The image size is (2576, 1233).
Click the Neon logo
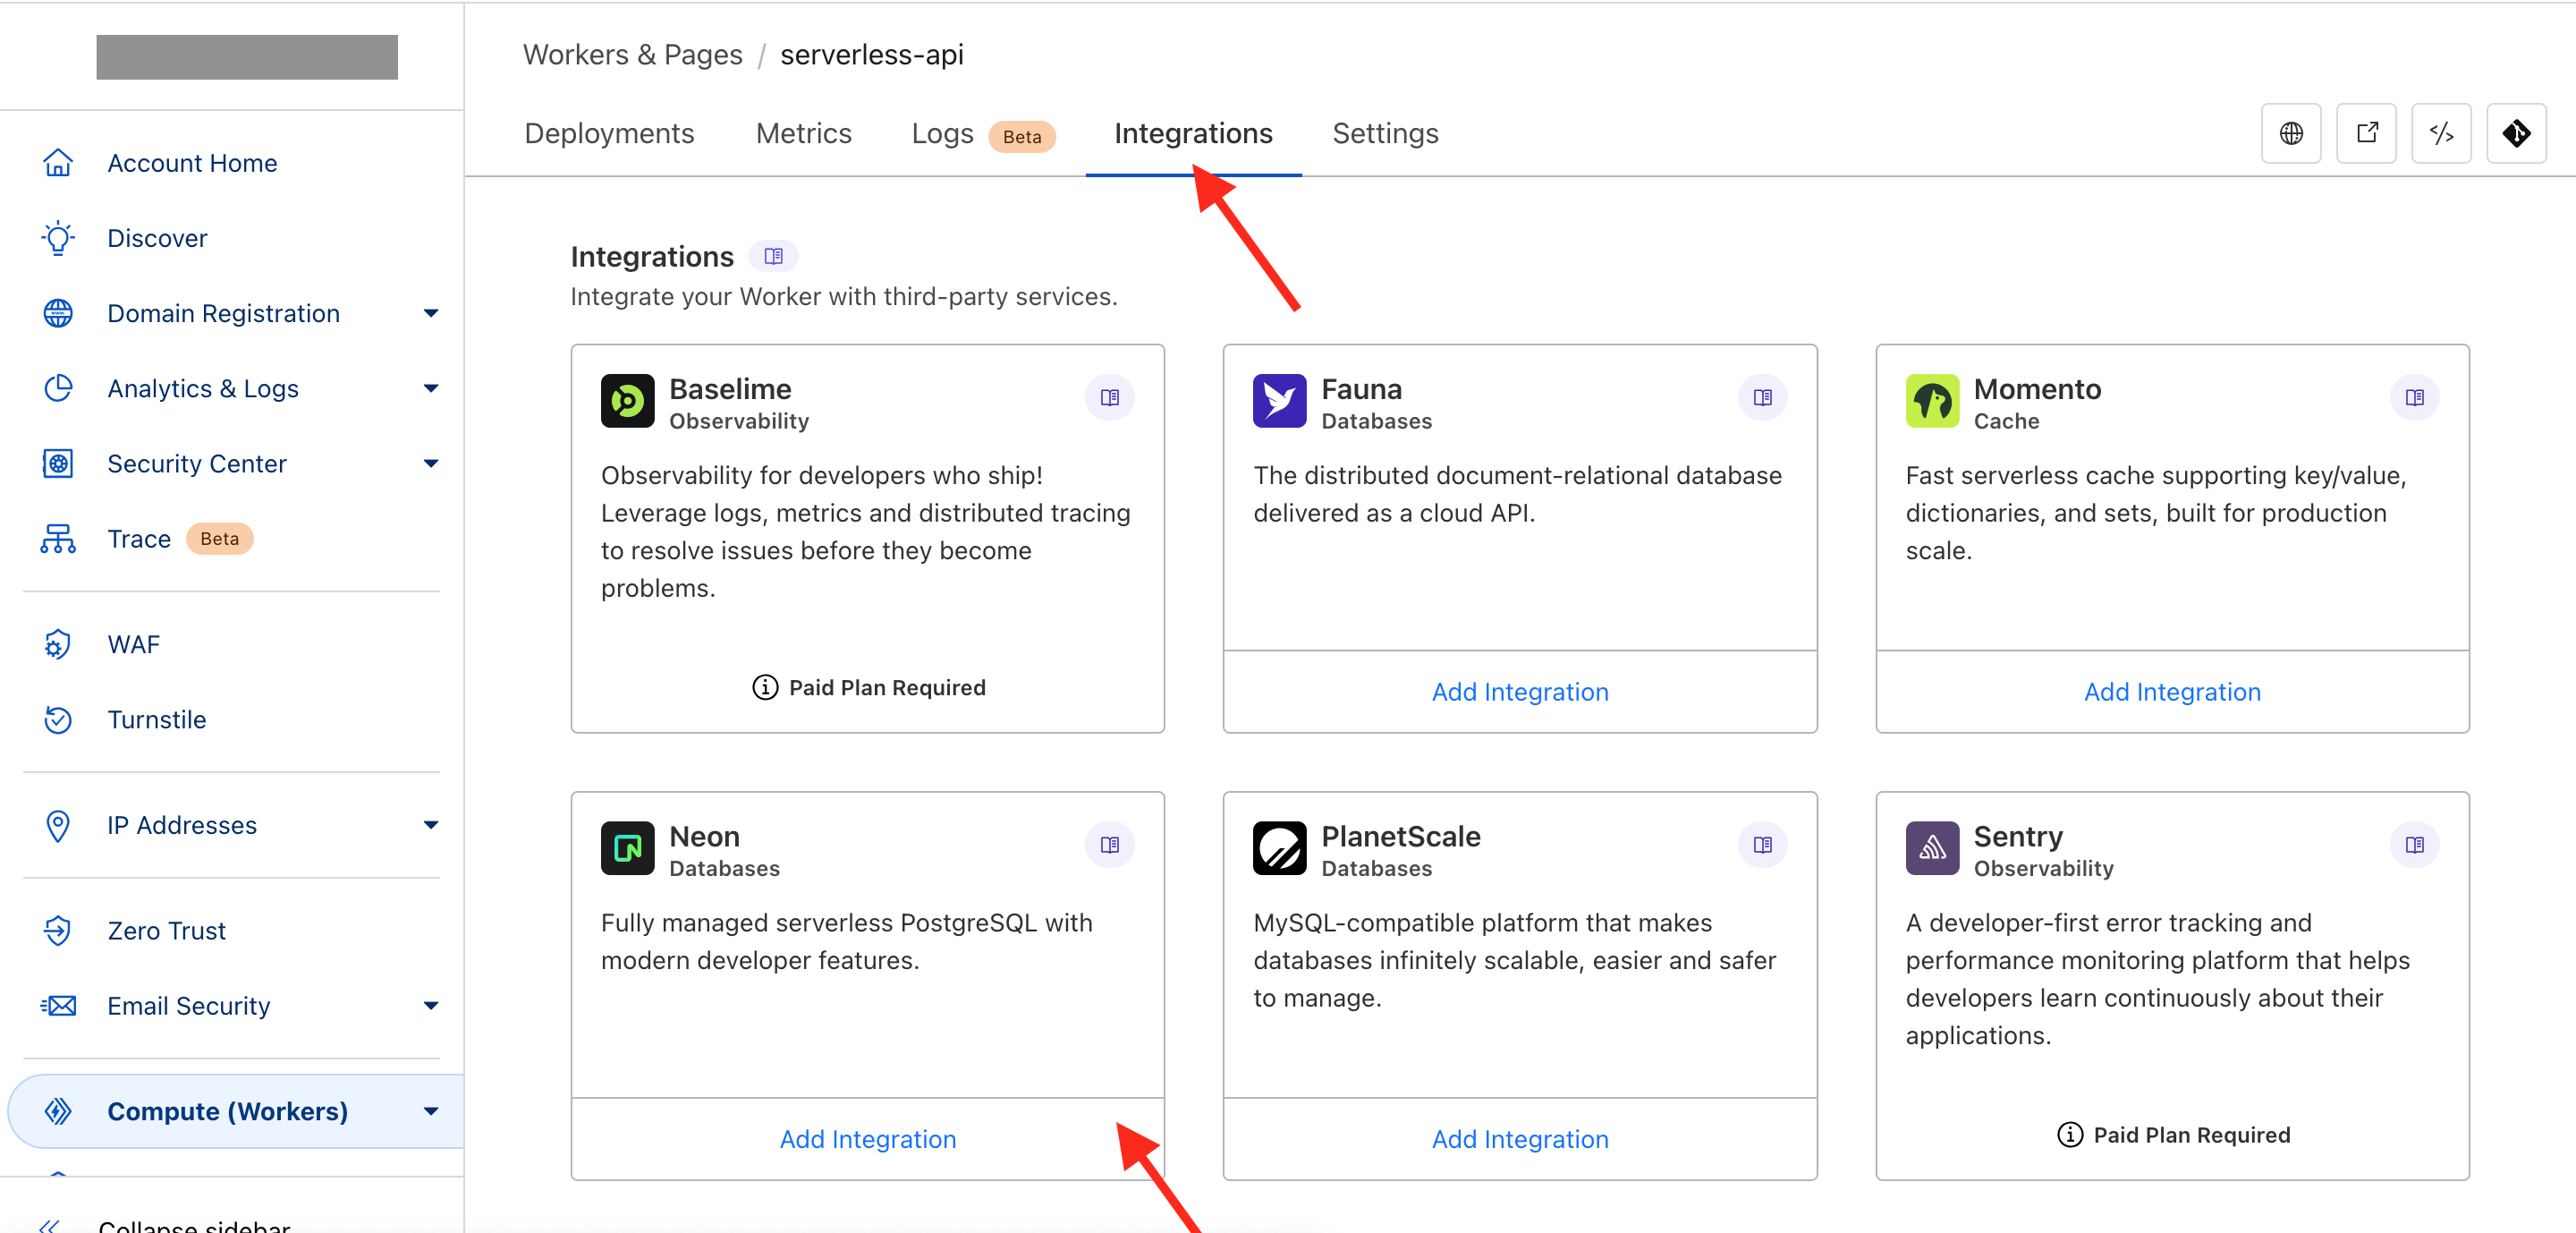(x=627, y=847)
